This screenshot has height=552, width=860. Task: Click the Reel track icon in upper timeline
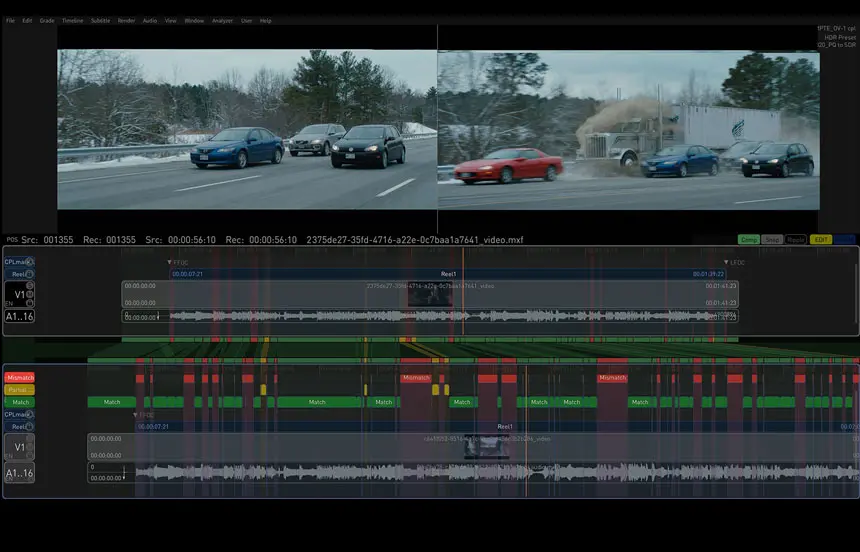click(30, 274)
